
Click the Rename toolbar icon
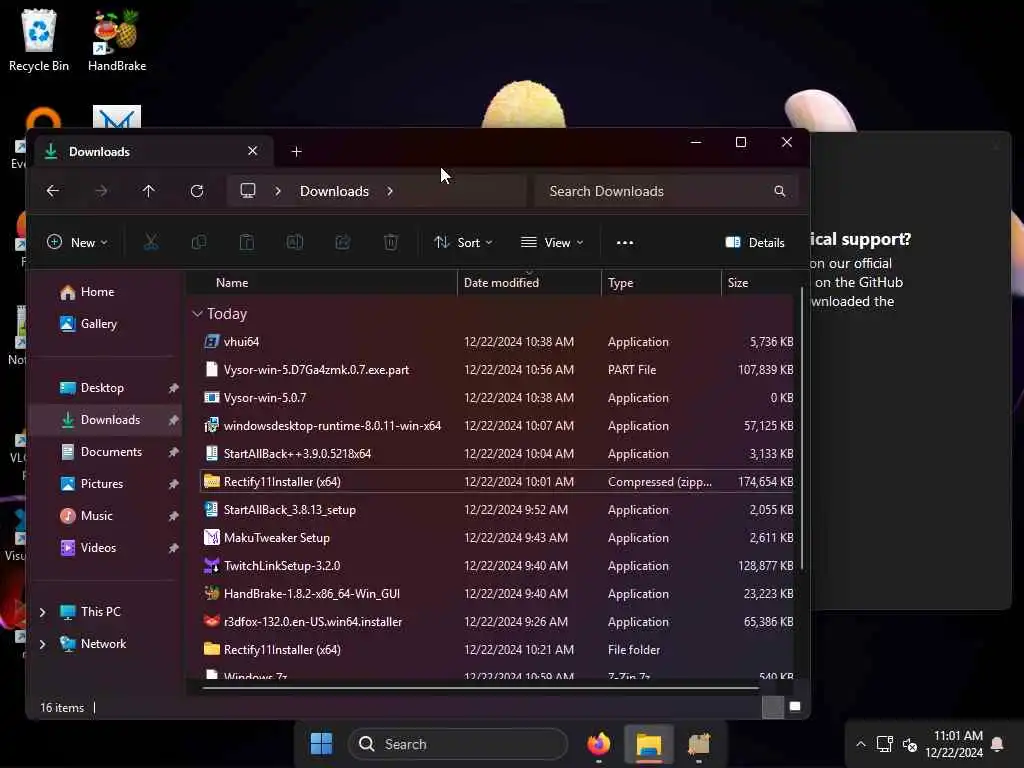(295, 242)
